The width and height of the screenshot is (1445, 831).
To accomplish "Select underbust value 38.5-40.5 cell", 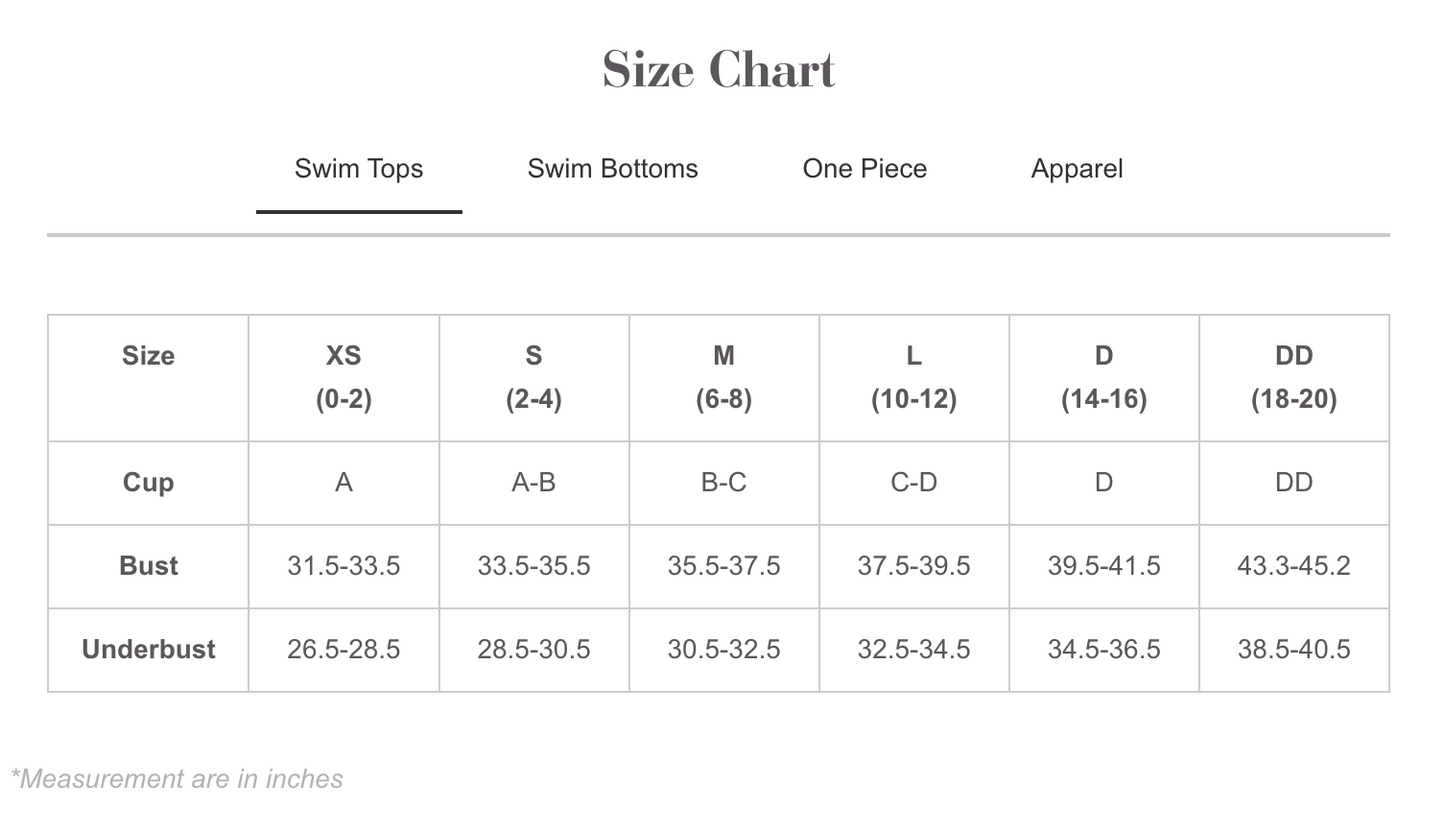I will (x=1293, y=650).
